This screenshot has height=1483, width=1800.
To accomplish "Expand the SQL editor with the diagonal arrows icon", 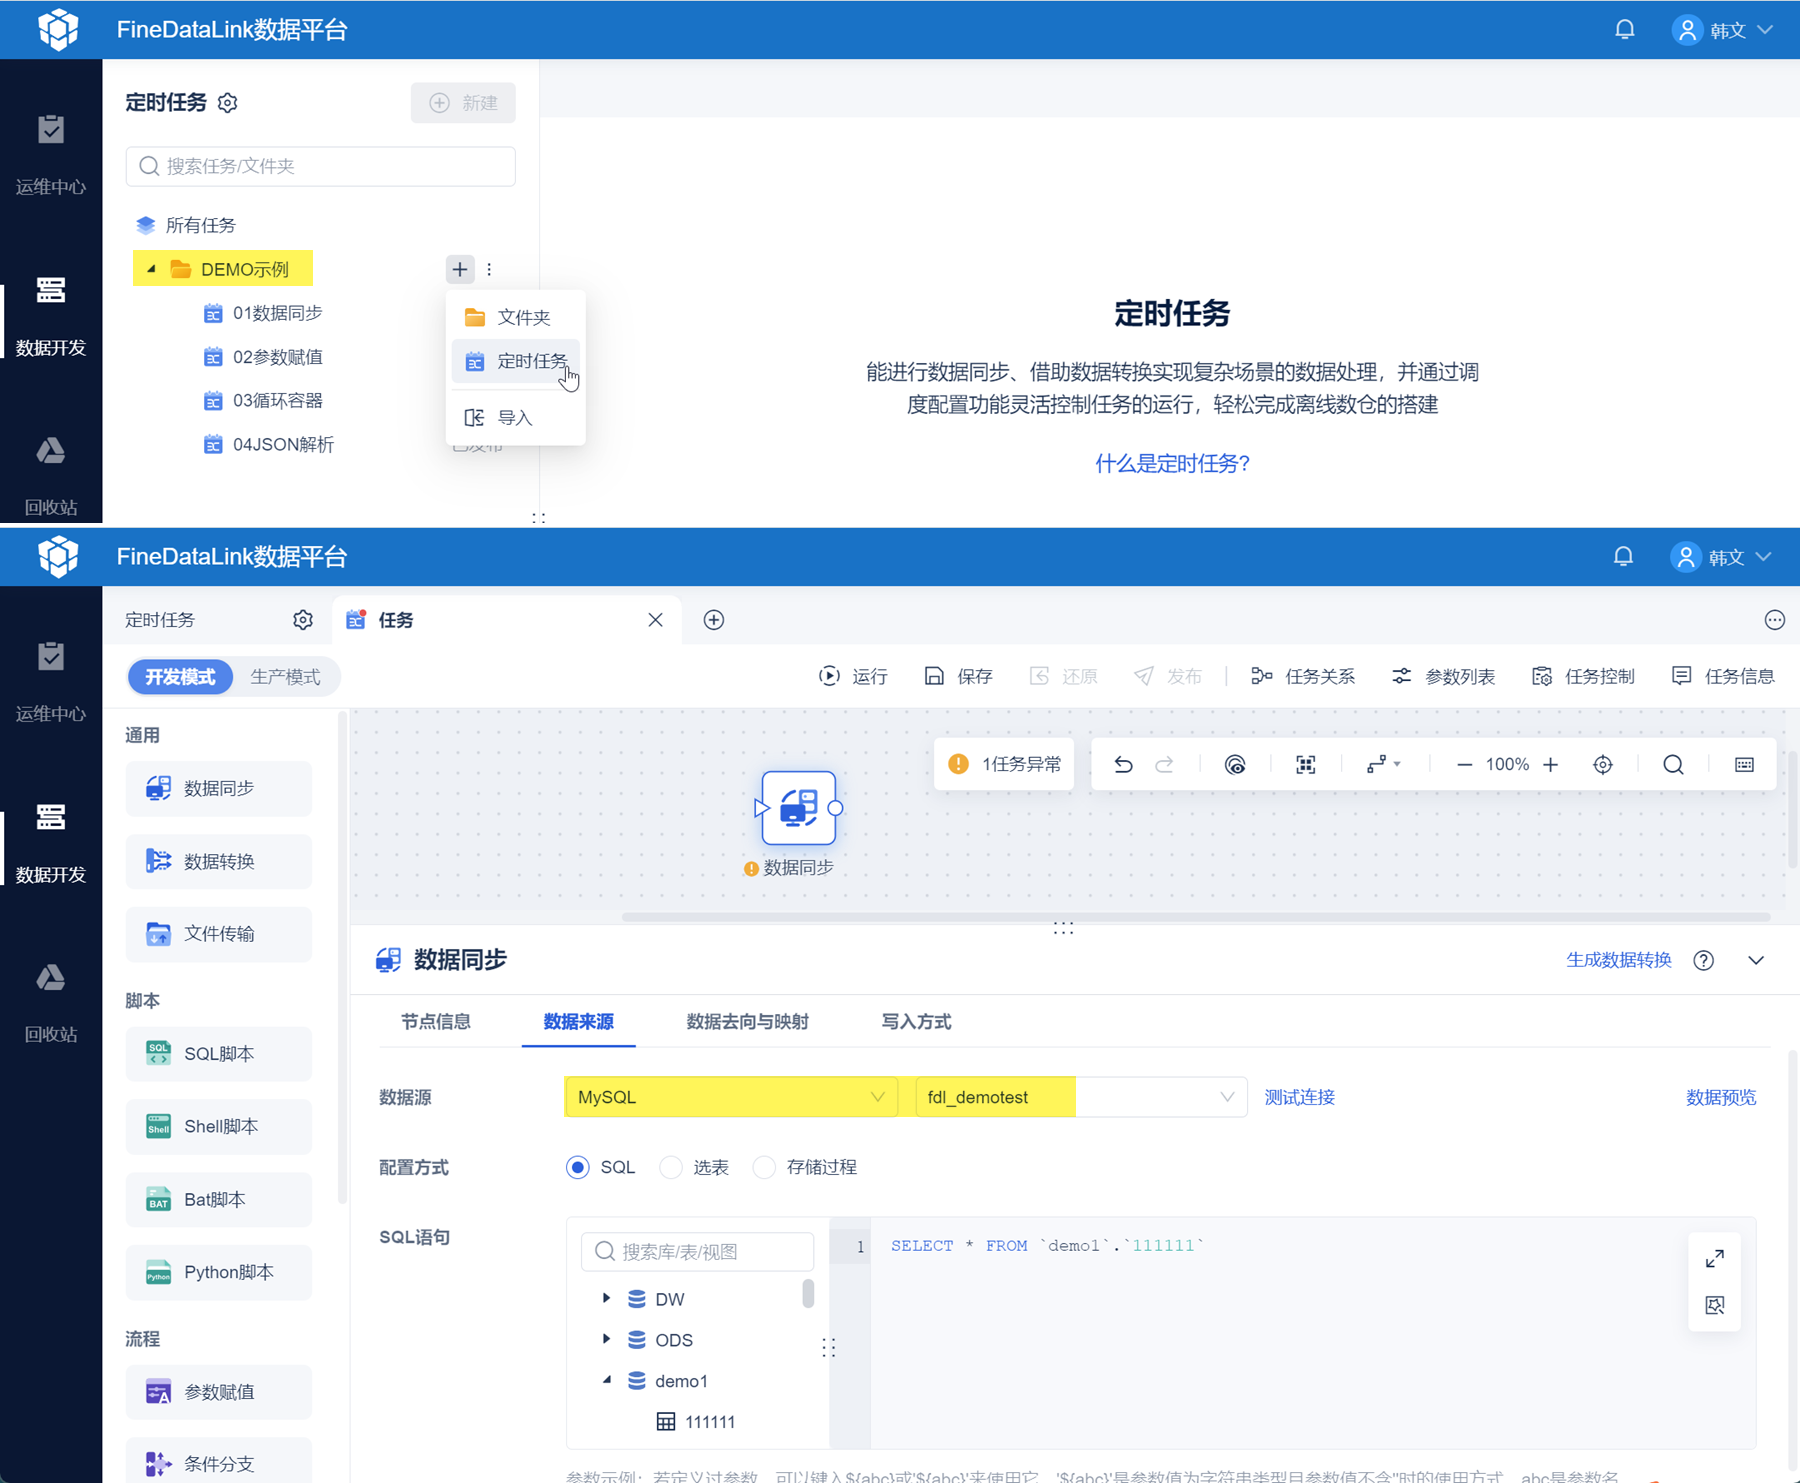I will 1715,1258.
